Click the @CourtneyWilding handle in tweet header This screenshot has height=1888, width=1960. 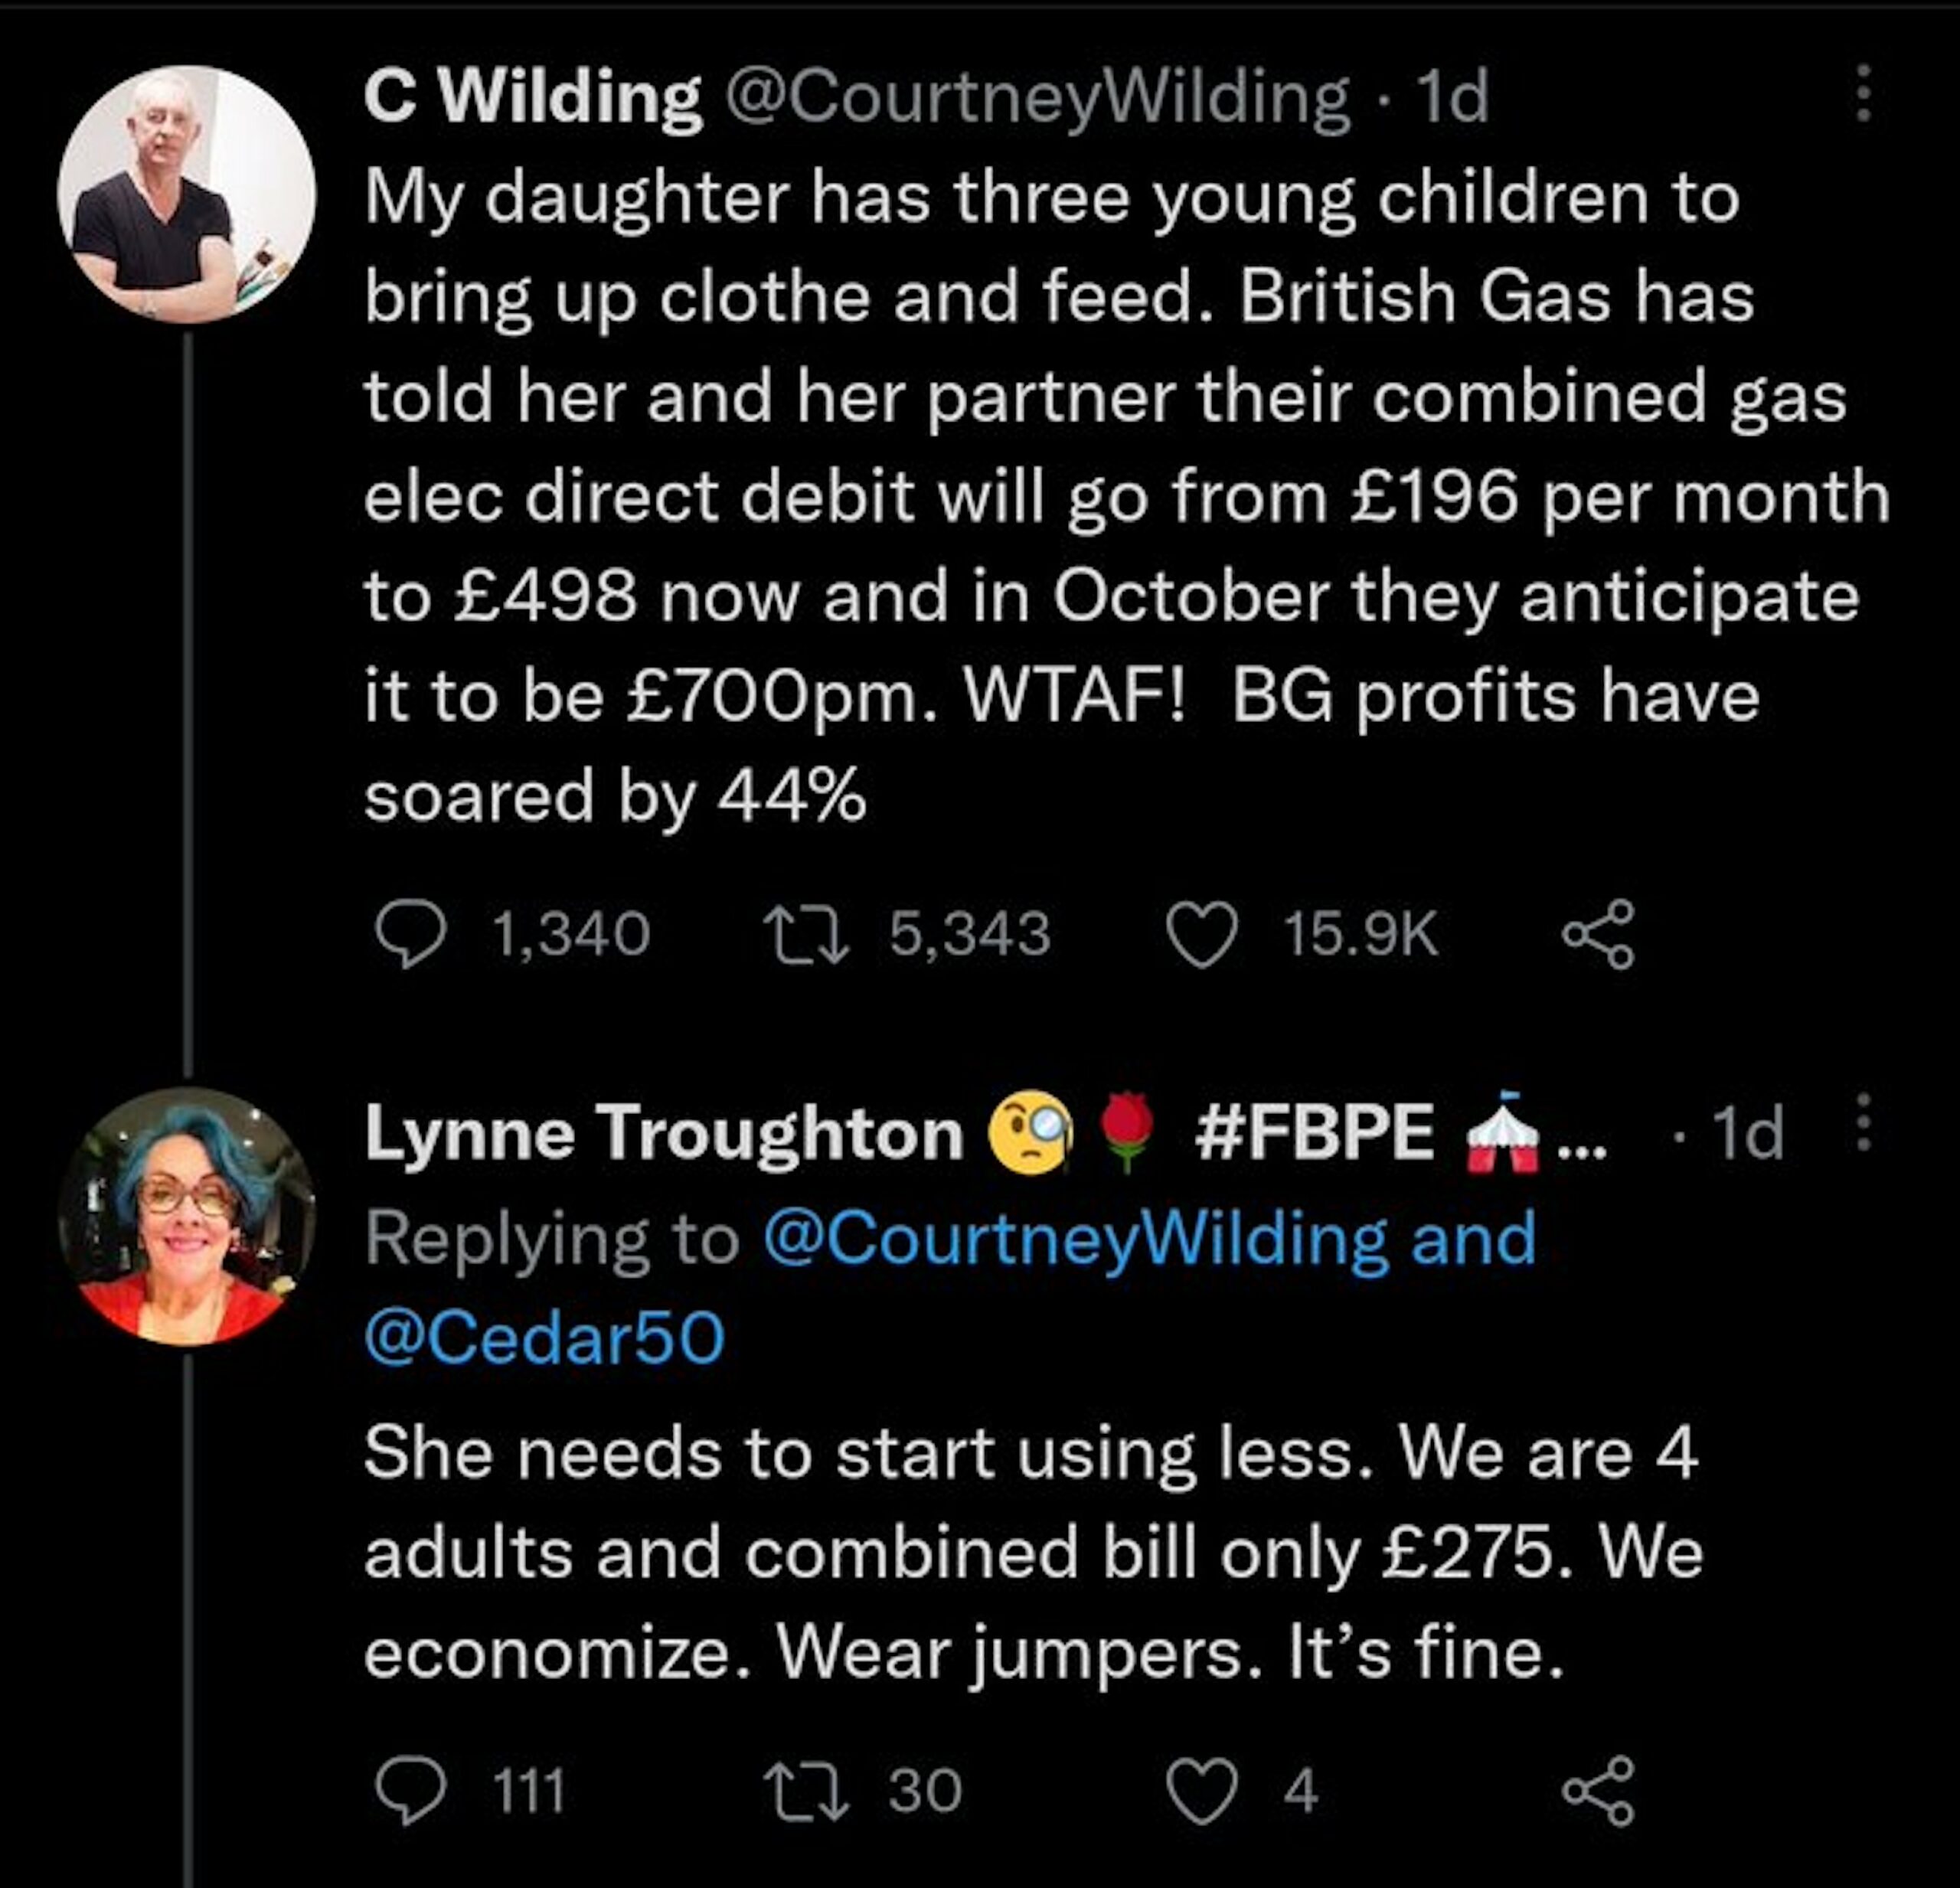coord(1036,98)
